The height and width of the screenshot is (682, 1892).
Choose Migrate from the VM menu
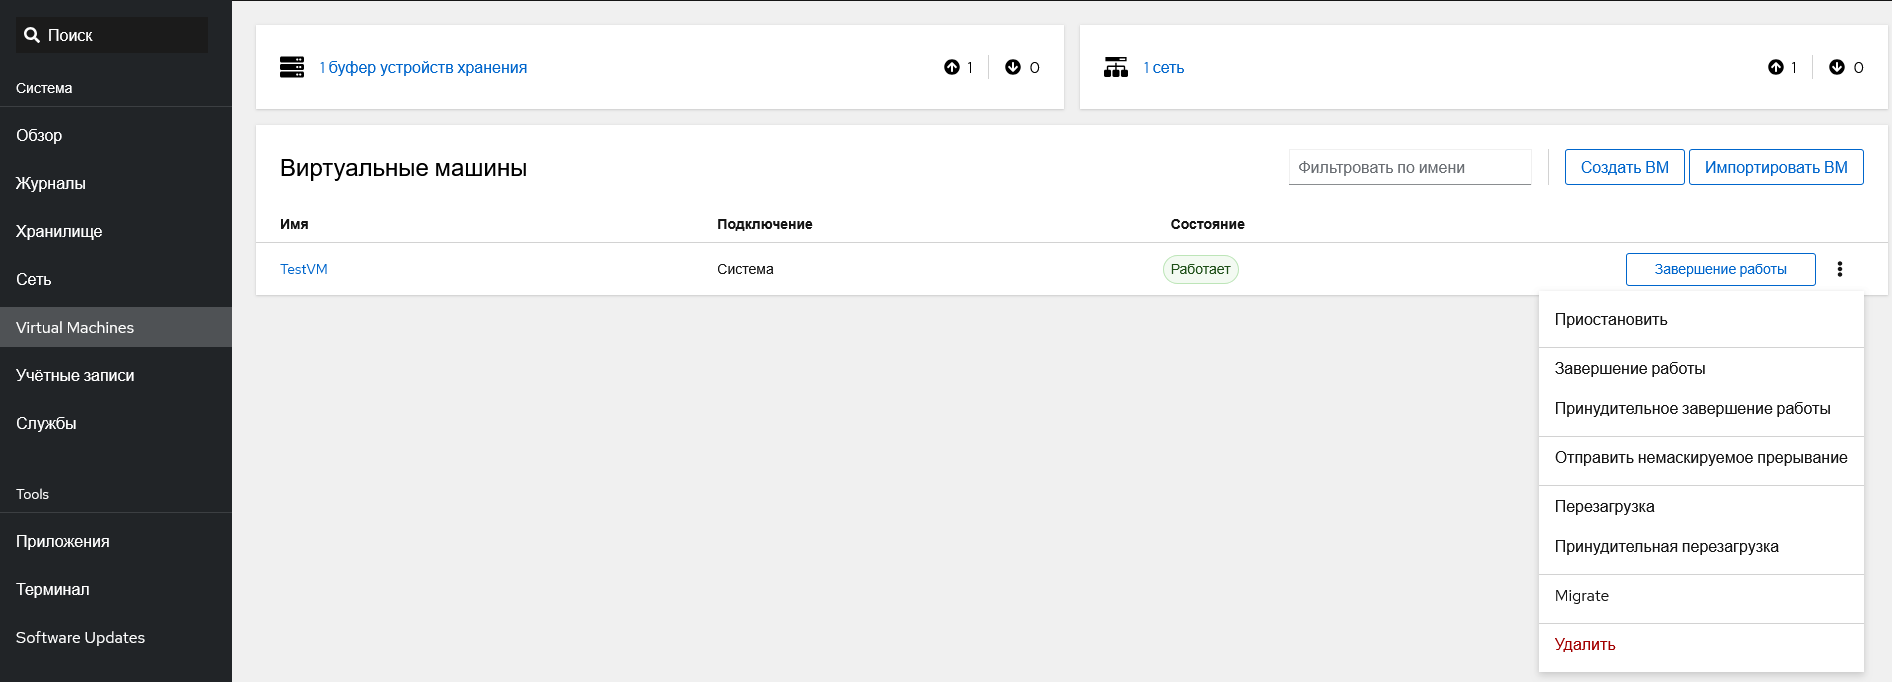(x=1581, y=596)
